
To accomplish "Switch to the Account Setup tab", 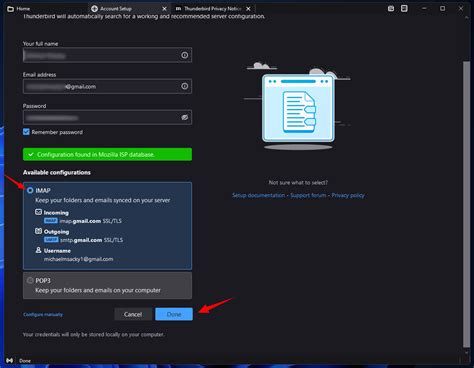I will [130, 9].
